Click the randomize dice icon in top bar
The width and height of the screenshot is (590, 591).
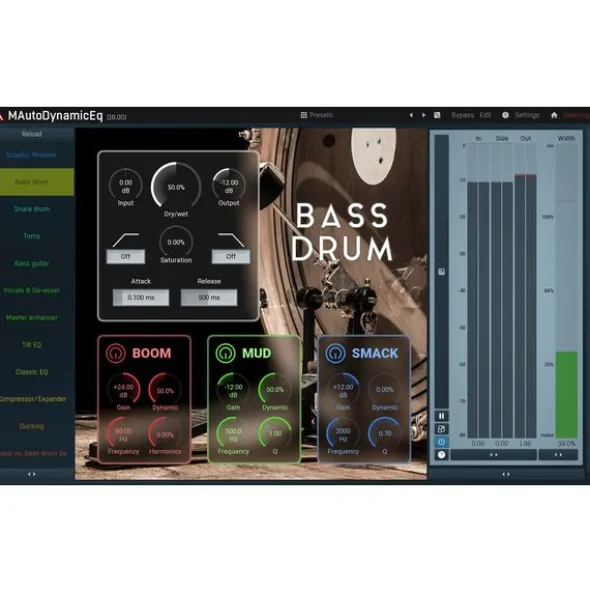pos(437,115)
